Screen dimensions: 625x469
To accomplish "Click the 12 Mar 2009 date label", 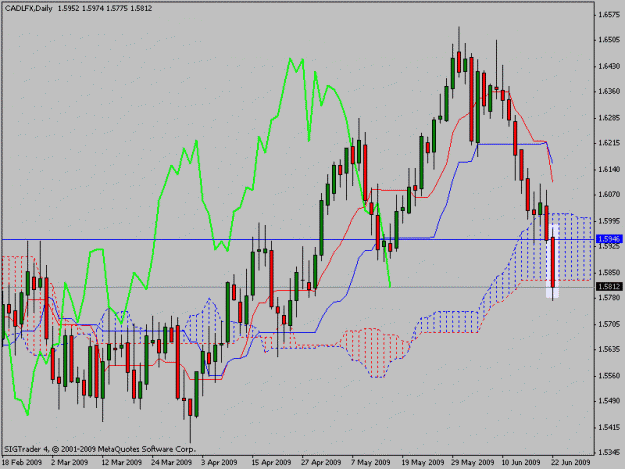I will coord(122,462).
